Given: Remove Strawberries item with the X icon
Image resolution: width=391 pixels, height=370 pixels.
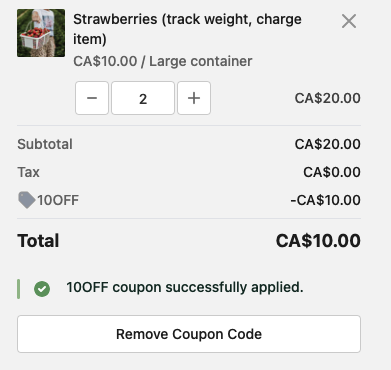Looking at the screenshot, I should [x=349, y=21].
